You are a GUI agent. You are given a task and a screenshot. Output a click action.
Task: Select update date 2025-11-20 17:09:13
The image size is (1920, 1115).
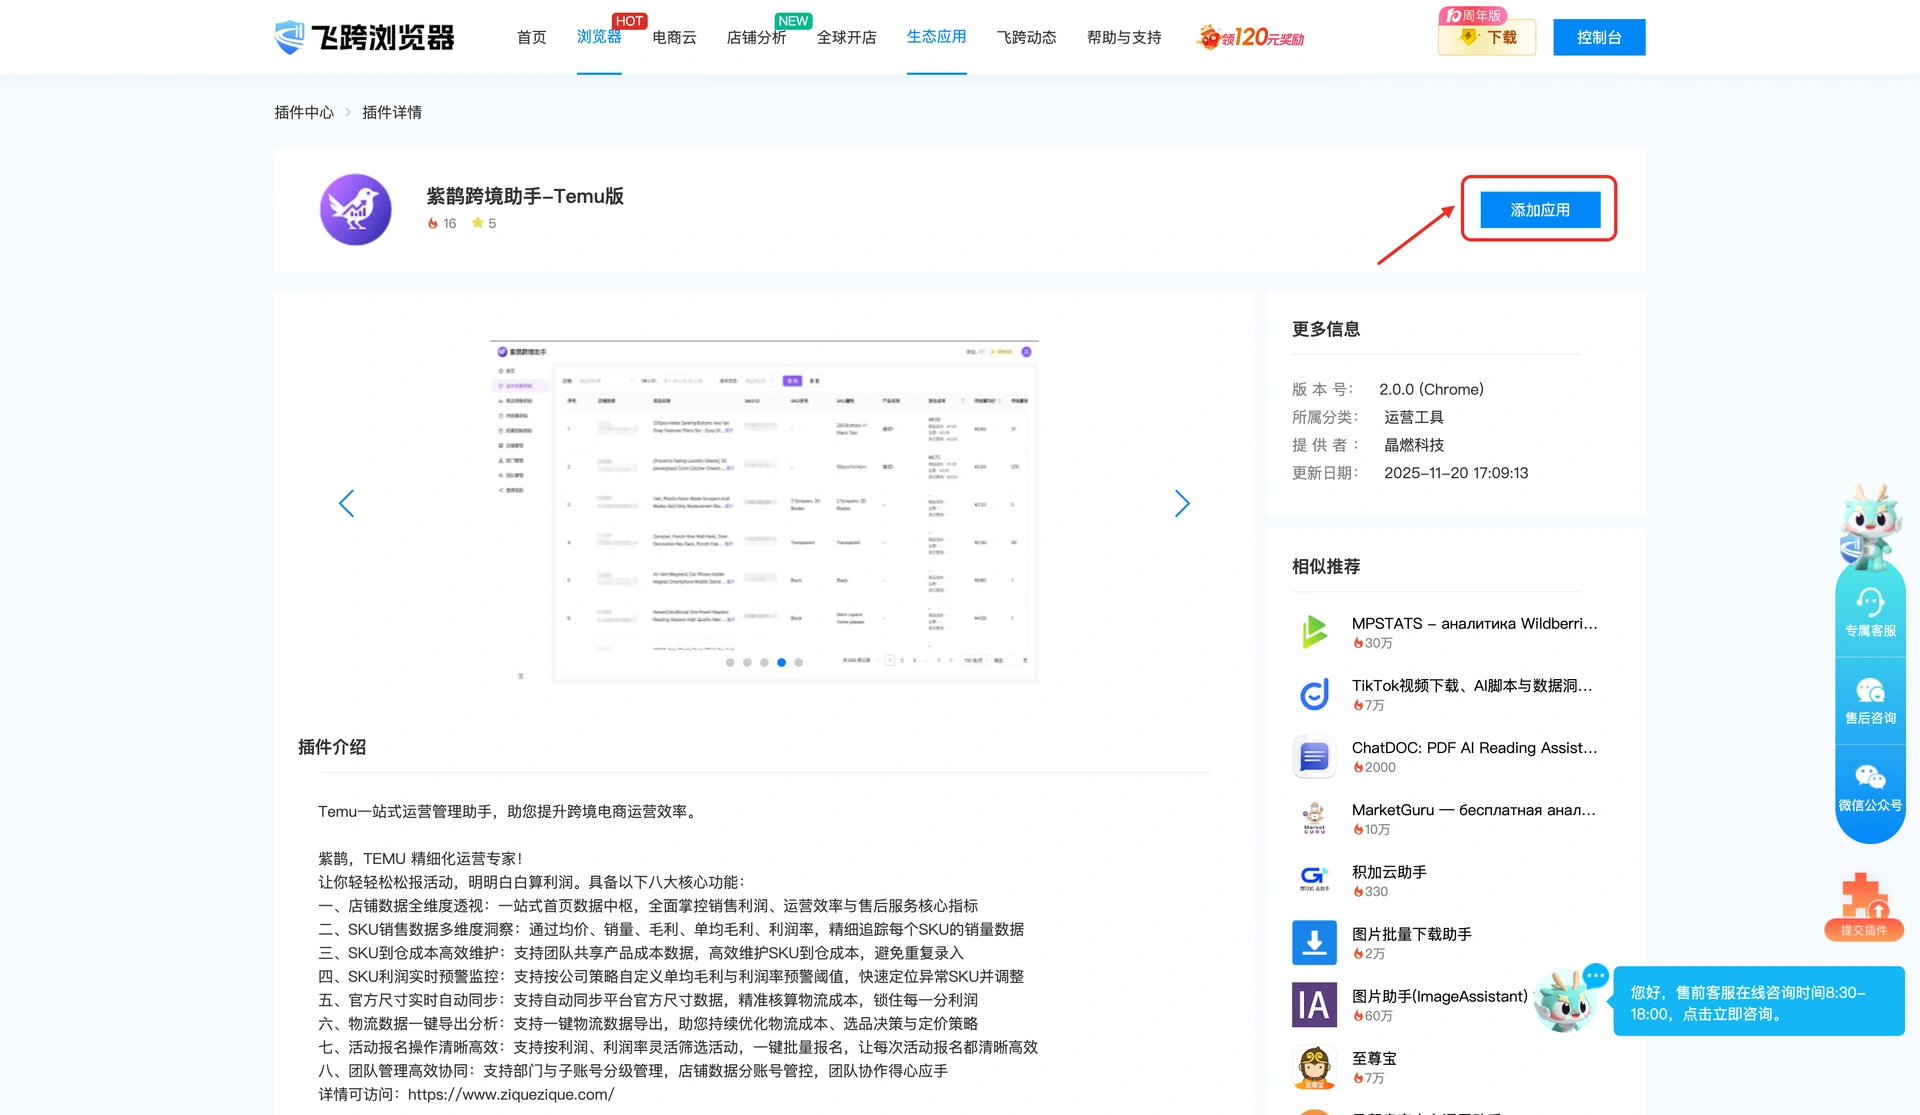click(1456, 473)
